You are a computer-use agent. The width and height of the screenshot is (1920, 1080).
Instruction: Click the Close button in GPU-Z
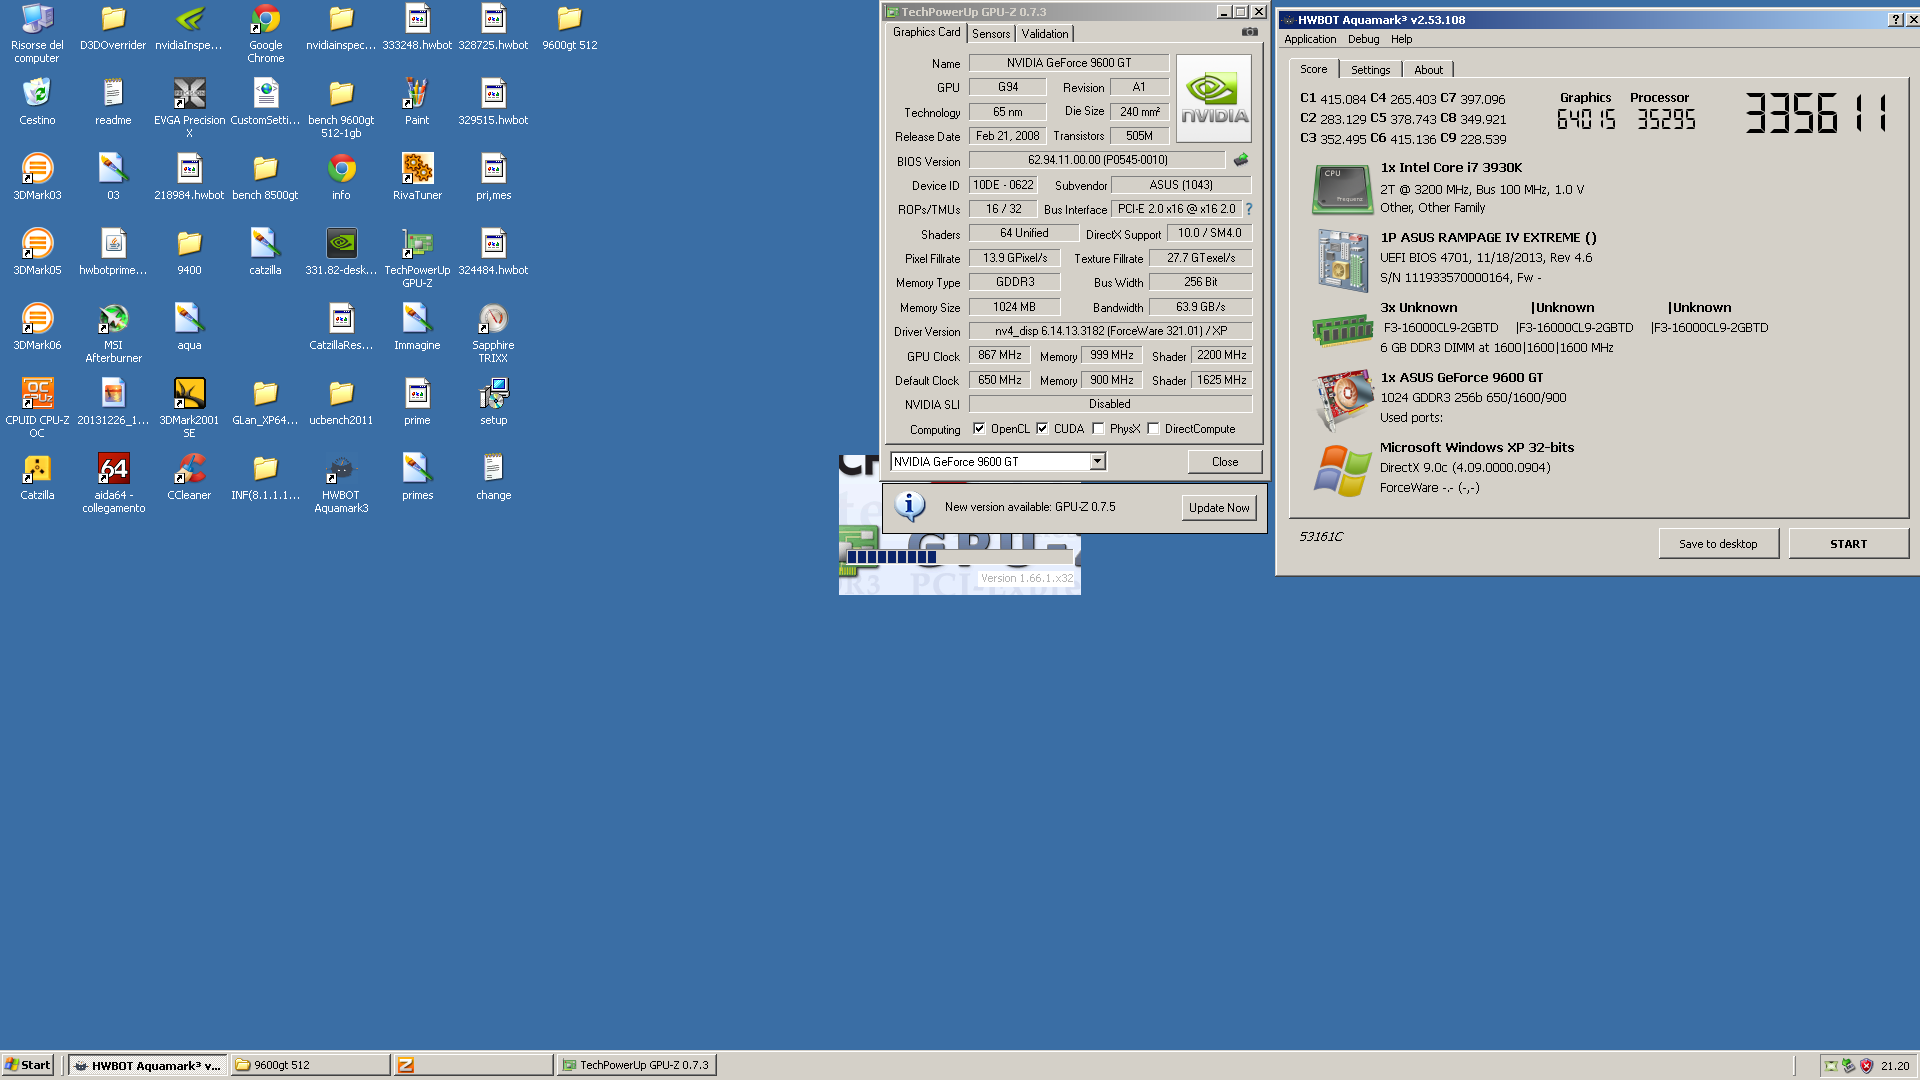point(1224,461)
